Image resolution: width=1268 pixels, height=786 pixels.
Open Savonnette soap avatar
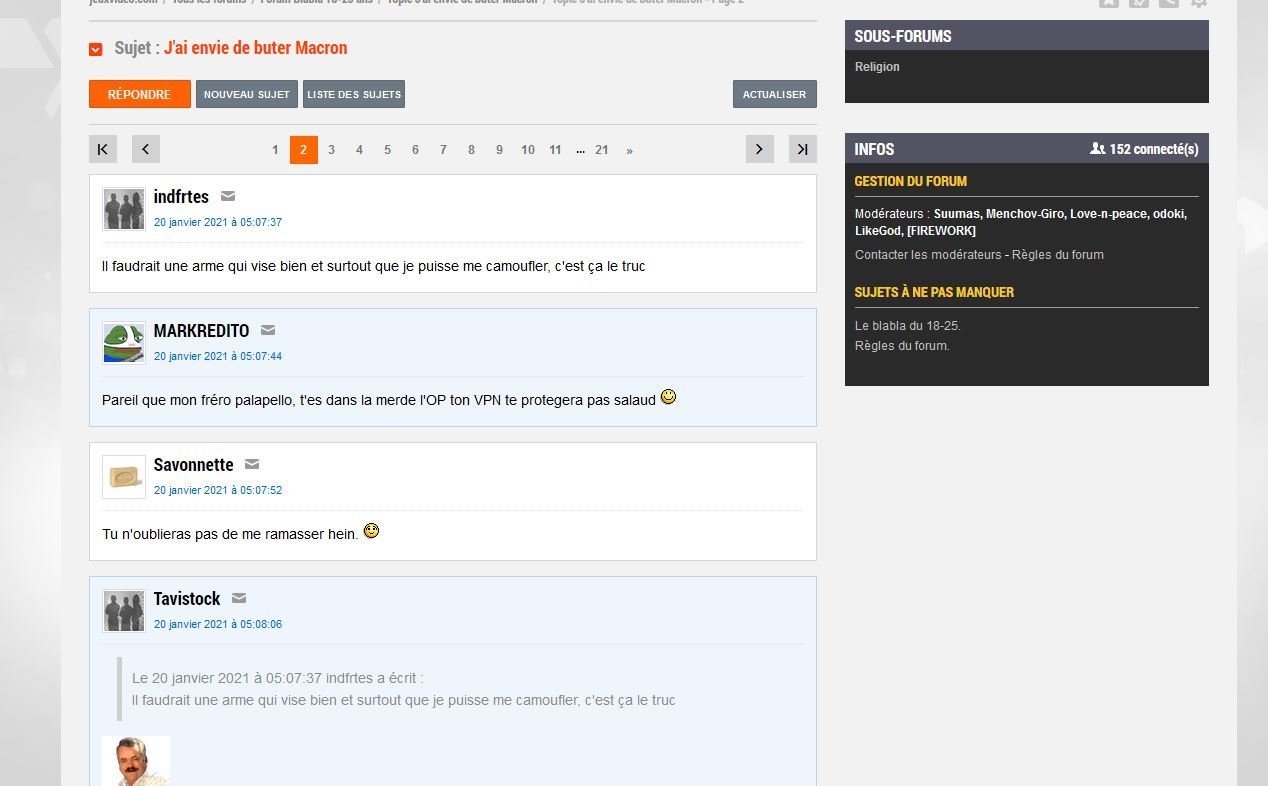124,477
